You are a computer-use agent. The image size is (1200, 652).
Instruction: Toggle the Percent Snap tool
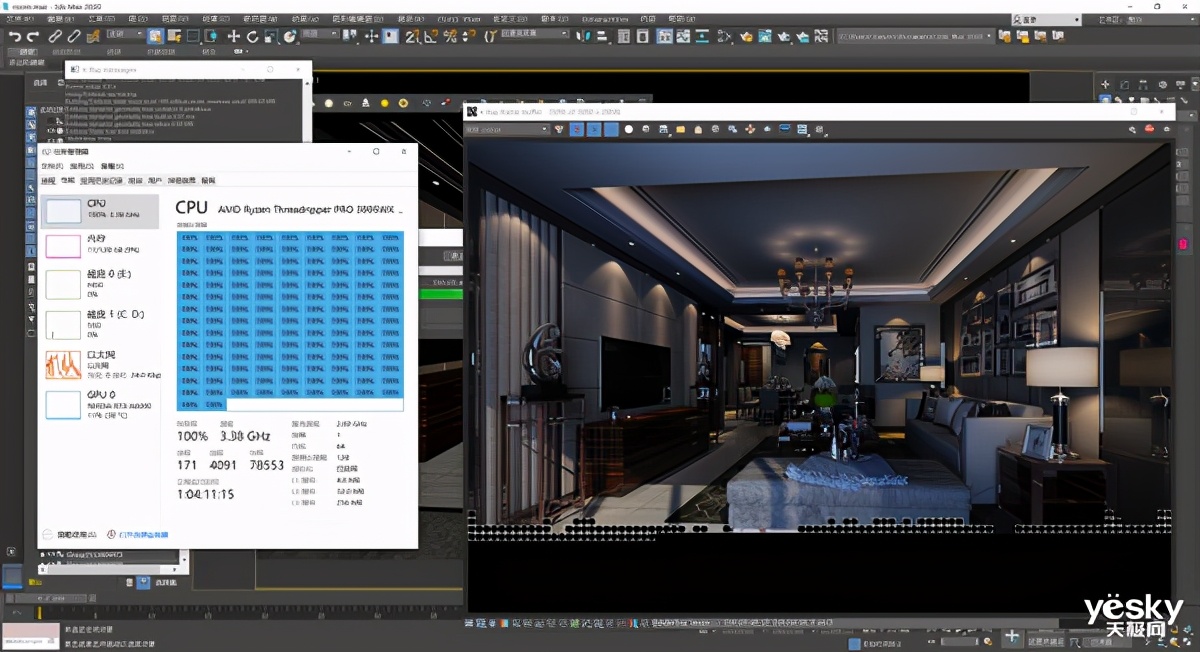(450, 36)
